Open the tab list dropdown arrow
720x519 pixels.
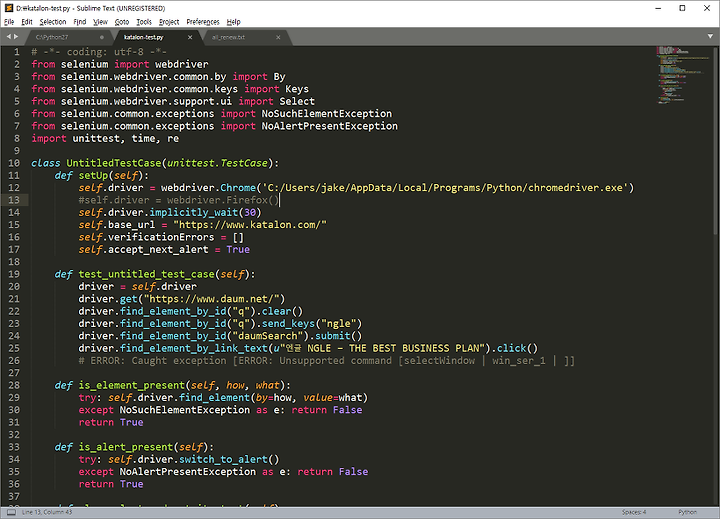coord(710,36)
